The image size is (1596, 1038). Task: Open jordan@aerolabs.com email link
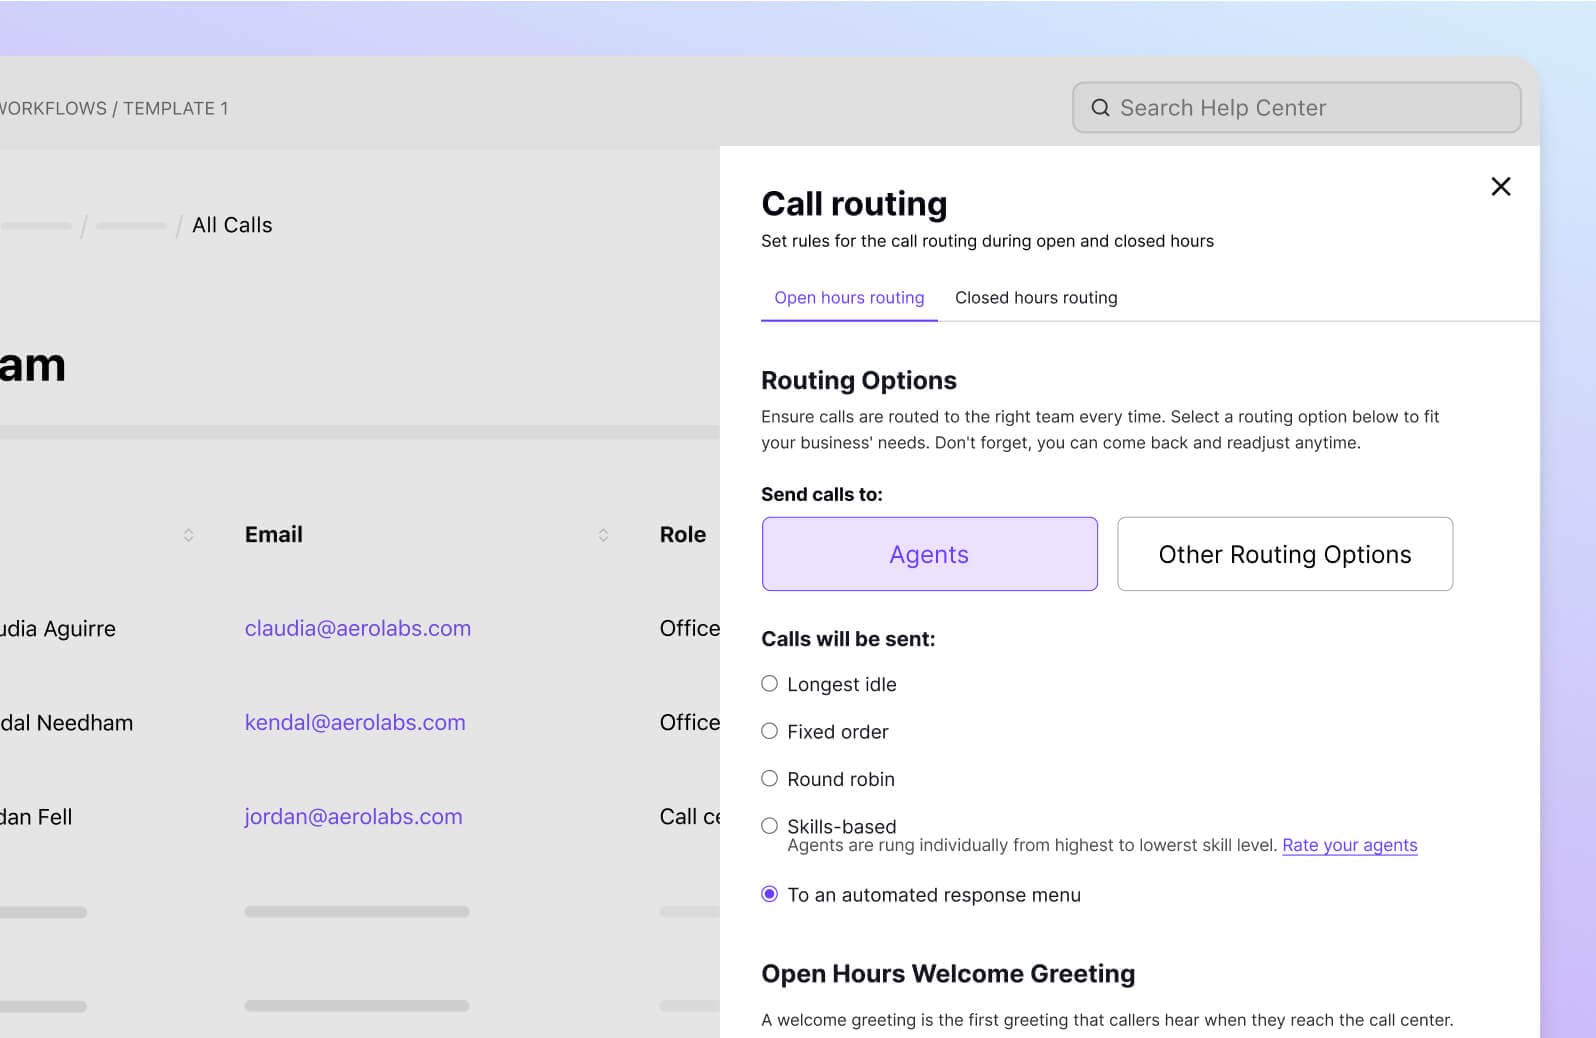click(353, 816)
